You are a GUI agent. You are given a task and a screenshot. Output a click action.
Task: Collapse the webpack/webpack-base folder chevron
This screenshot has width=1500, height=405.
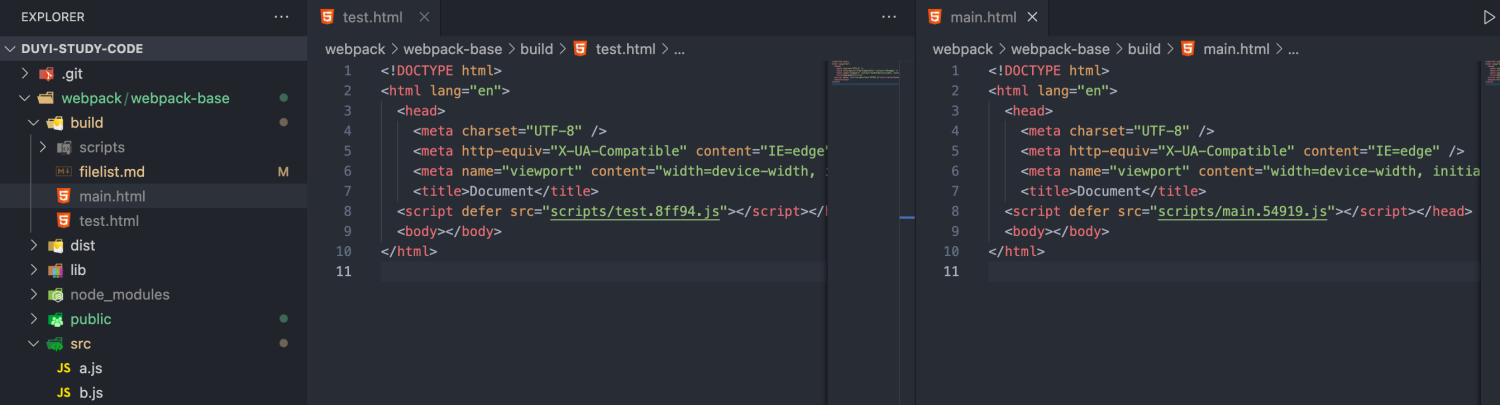pos(26,98)
